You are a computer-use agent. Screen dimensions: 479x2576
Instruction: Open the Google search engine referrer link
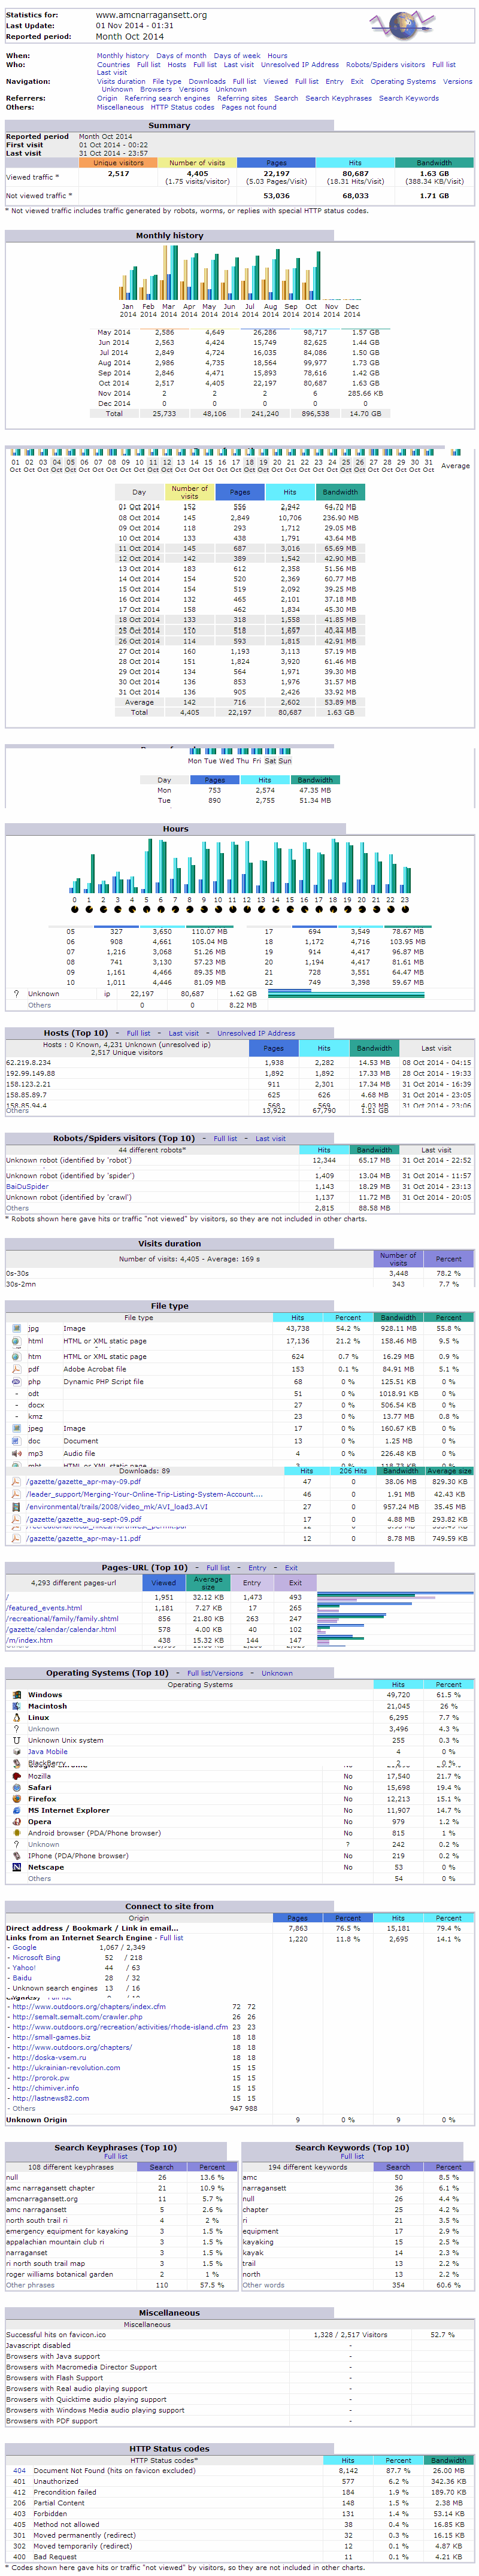[x=24, y=1947]
